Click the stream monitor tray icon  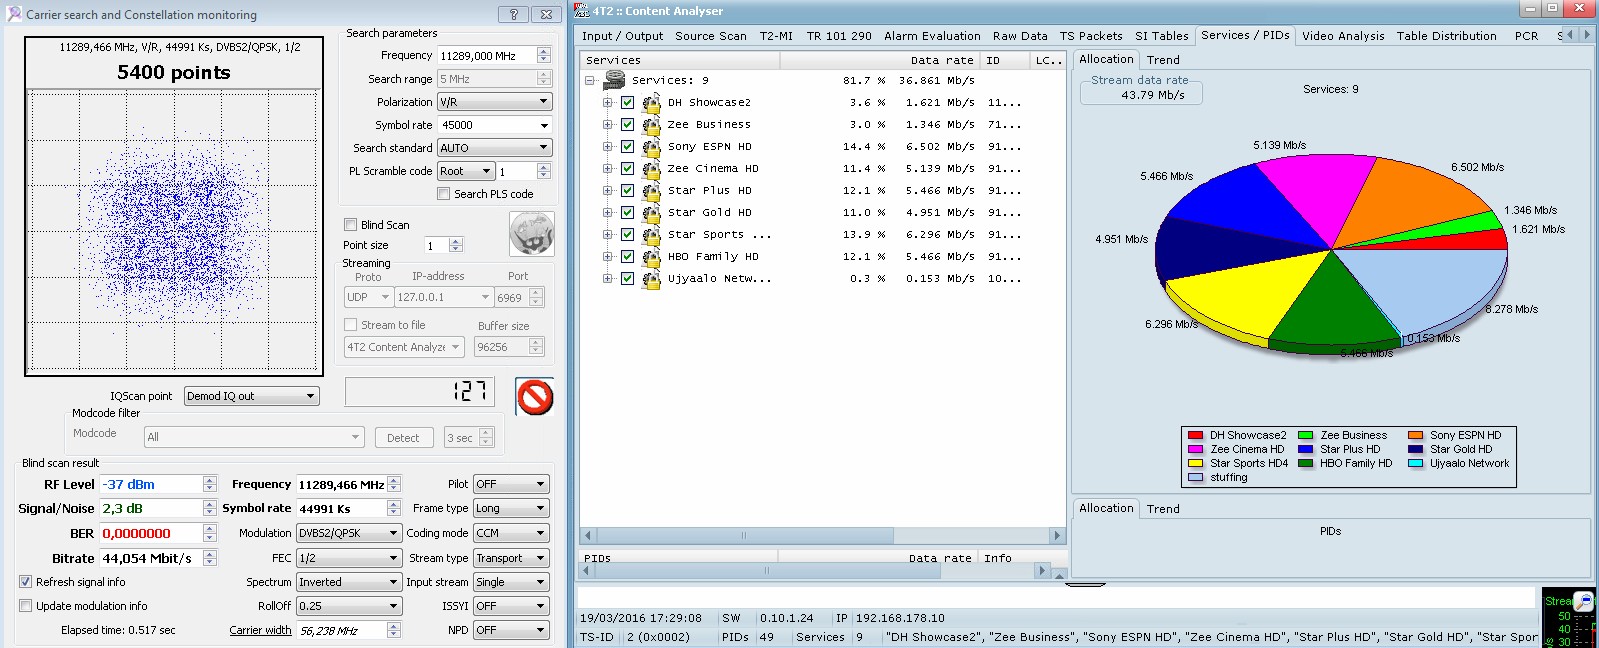[x=1583, y=601]
